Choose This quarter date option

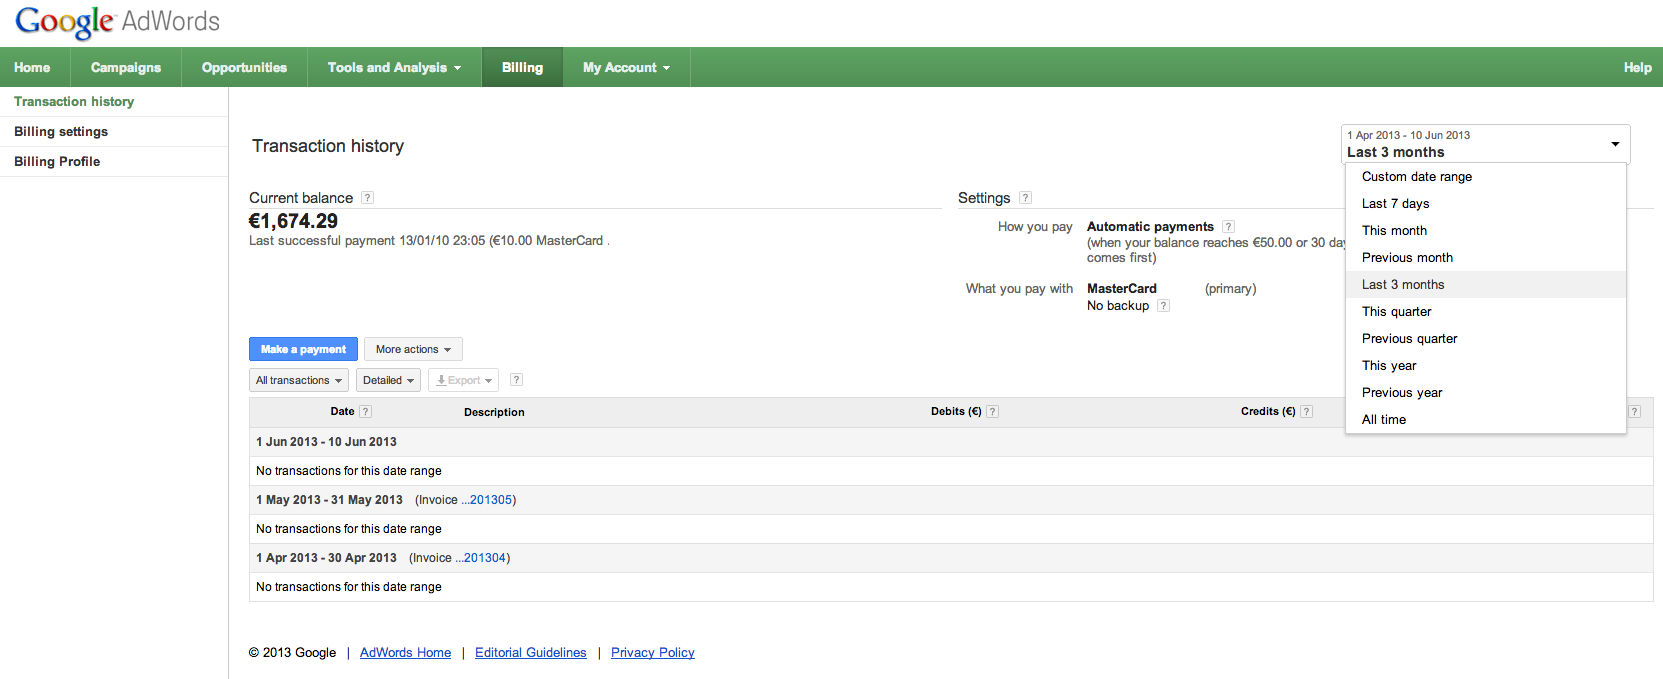click(x=1486, y=312)
